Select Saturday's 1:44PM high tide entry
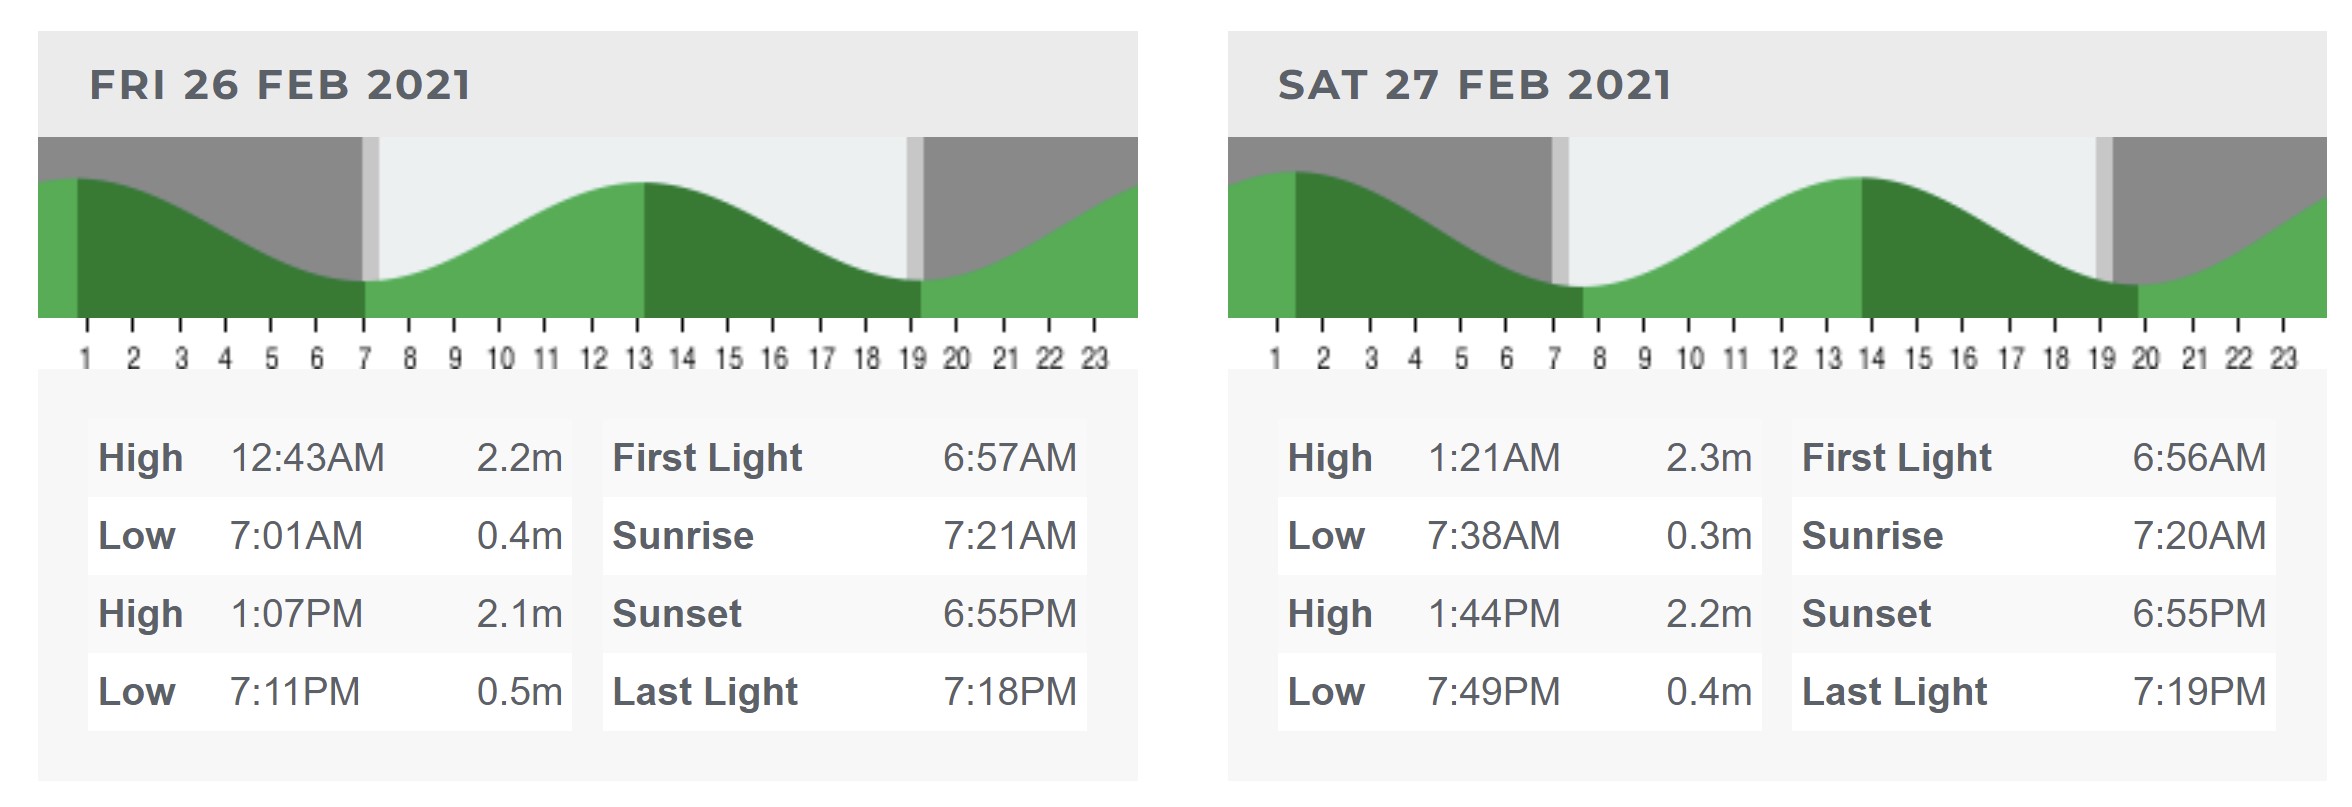 1520,614
